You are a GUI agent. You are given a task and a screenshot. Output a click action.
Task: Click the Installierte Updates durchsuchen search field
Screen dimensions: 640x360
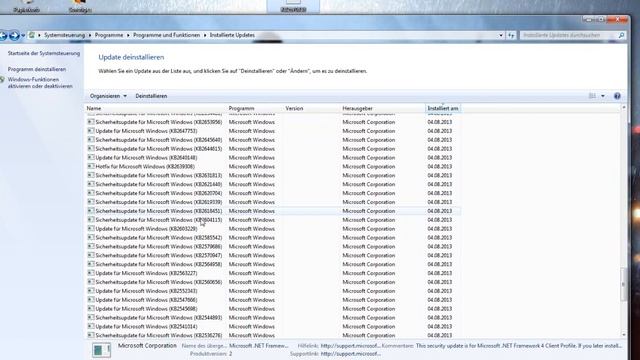click(x=569, y=36)
